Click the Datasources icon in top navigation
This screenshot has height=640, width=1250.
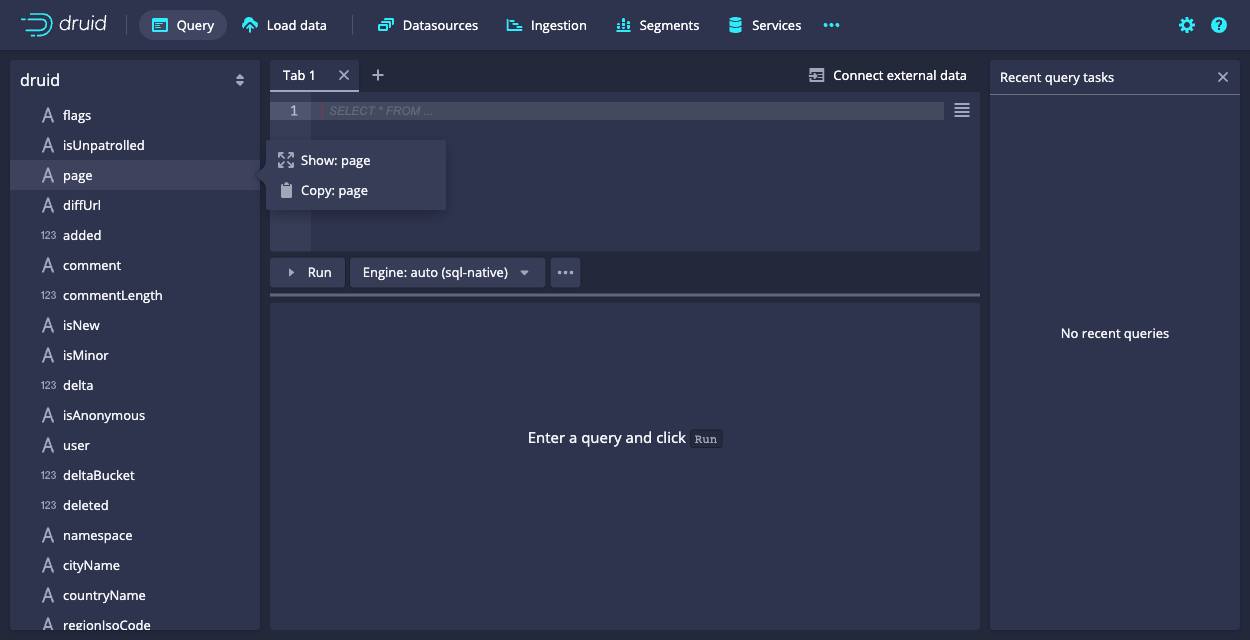(386, 25)
